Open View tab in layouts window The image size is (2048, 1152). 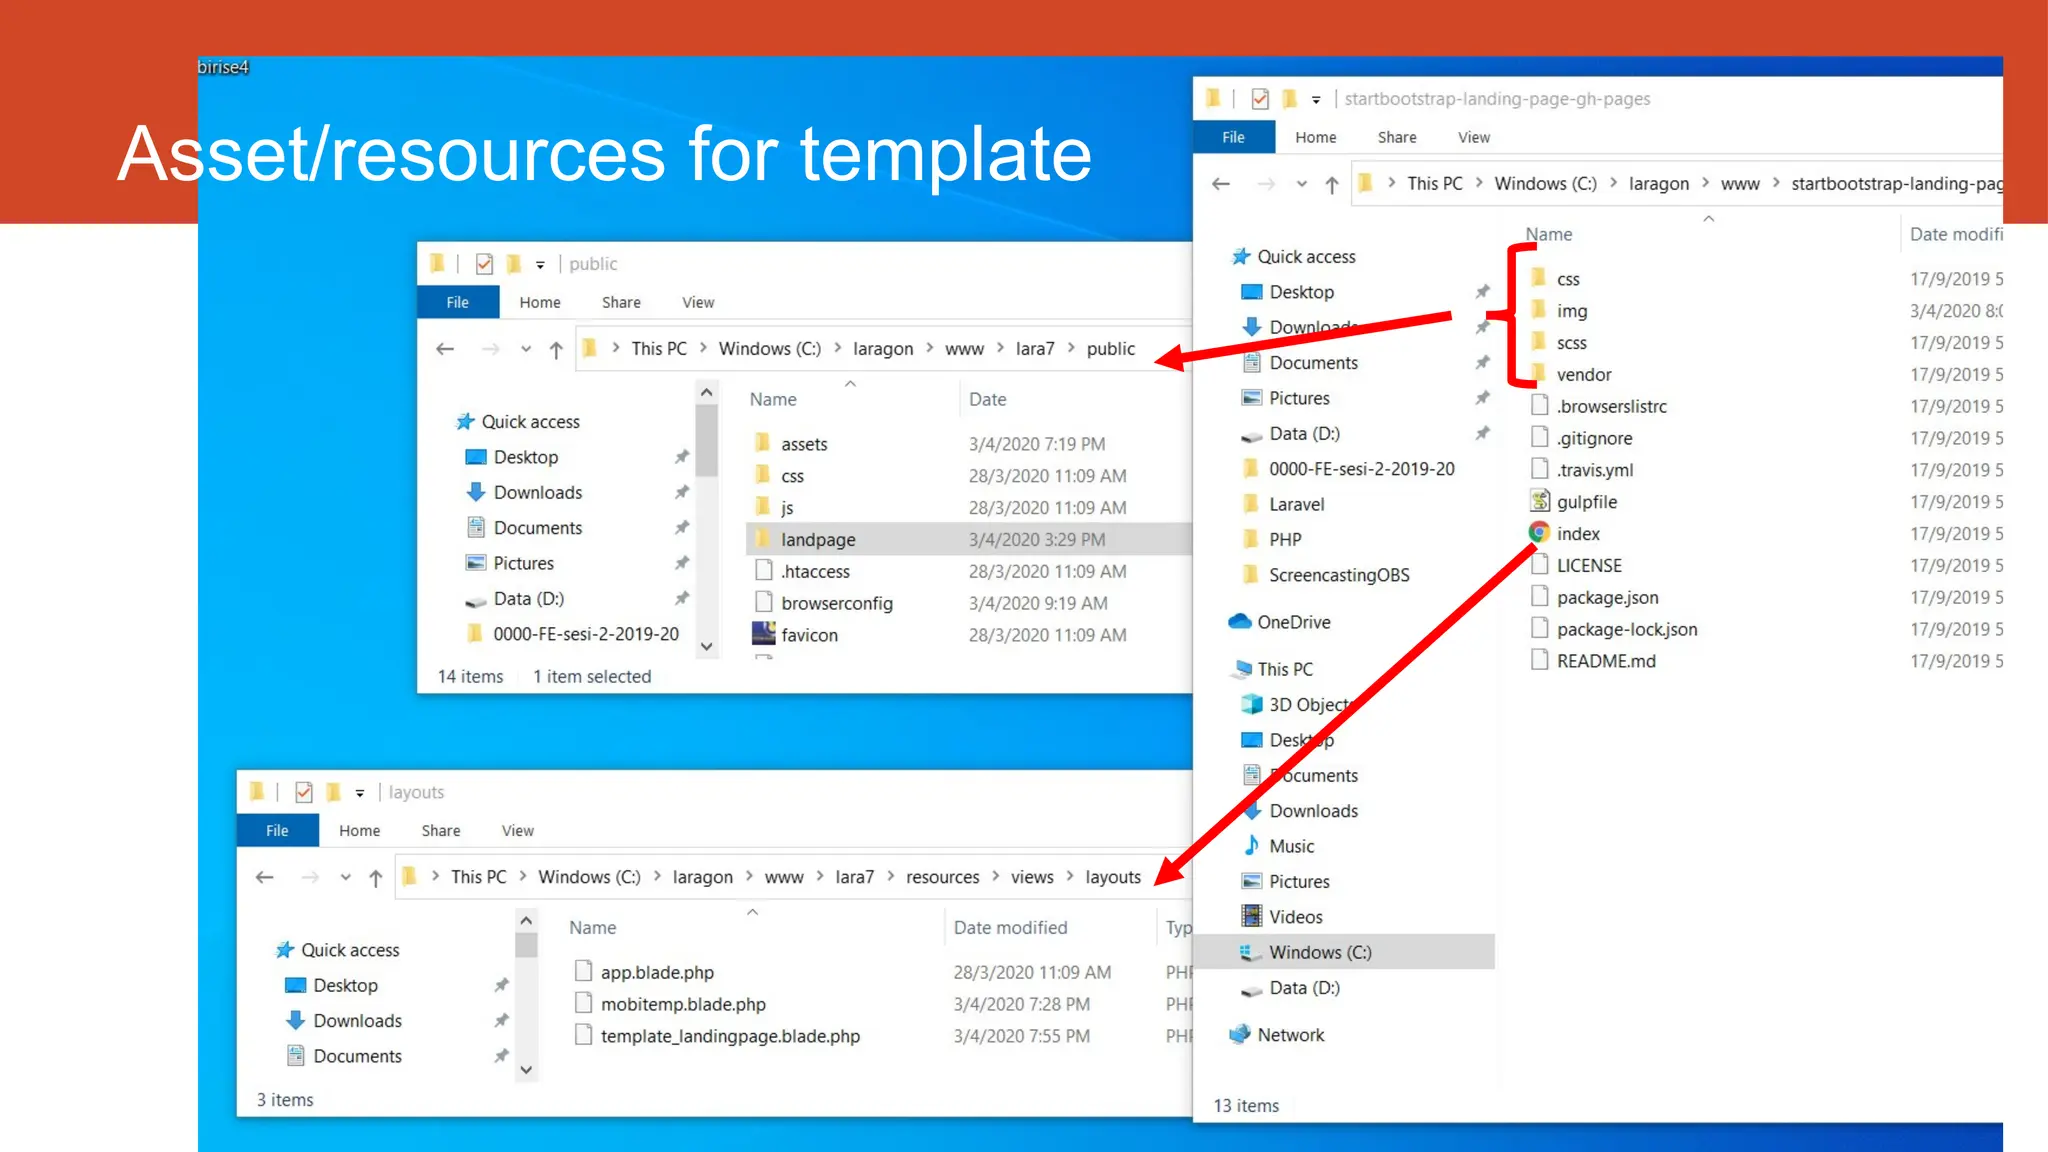pyautogui.click(x=518, y=830)
